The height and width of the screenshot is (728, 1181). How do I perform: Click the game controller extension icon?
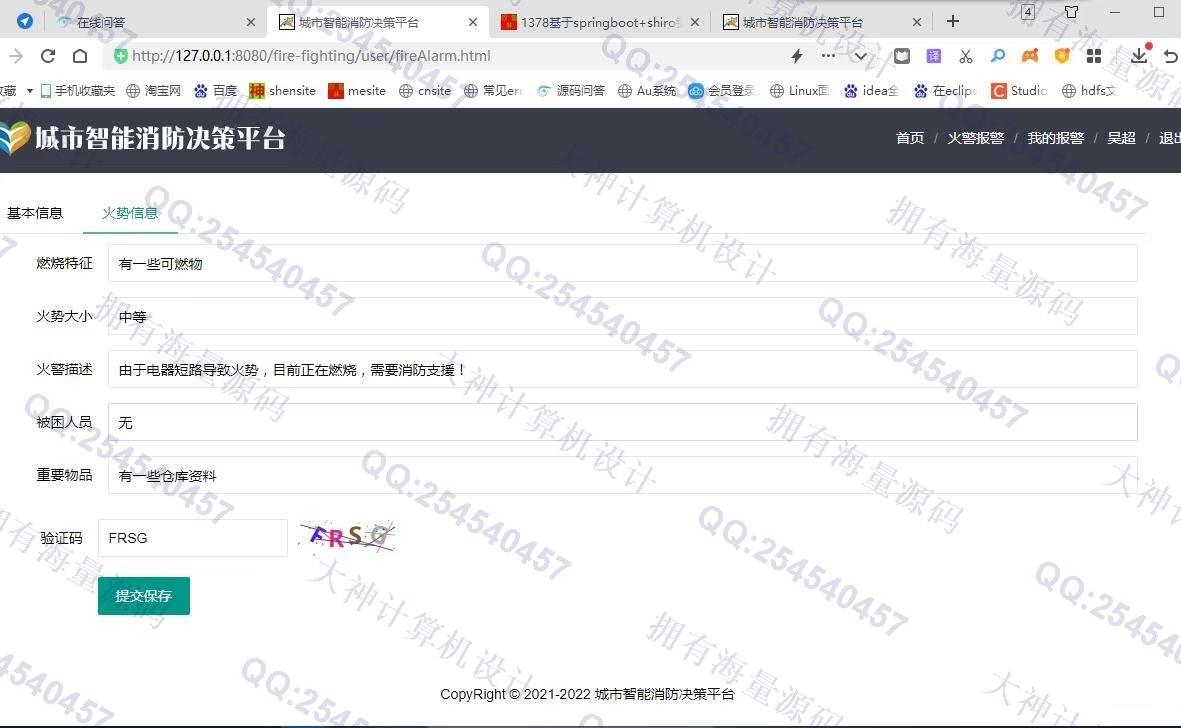pos(1030,56)
